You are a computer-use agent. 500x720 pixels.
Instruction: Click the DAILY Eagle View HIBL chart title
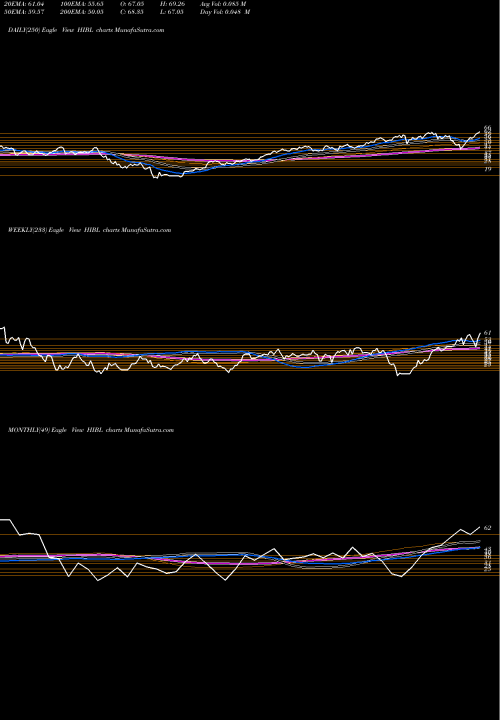click(x=86, y=30)
